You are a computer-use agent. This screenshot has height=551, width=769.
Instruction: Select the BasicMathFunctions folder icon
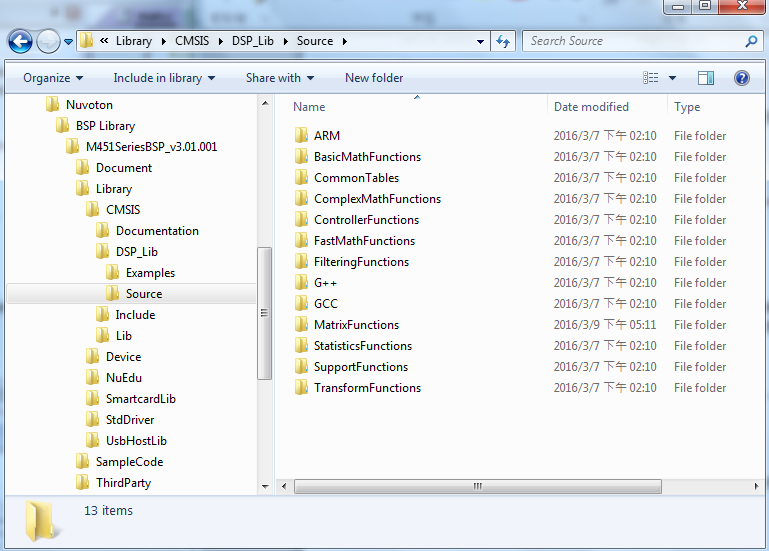coord(301,157)
